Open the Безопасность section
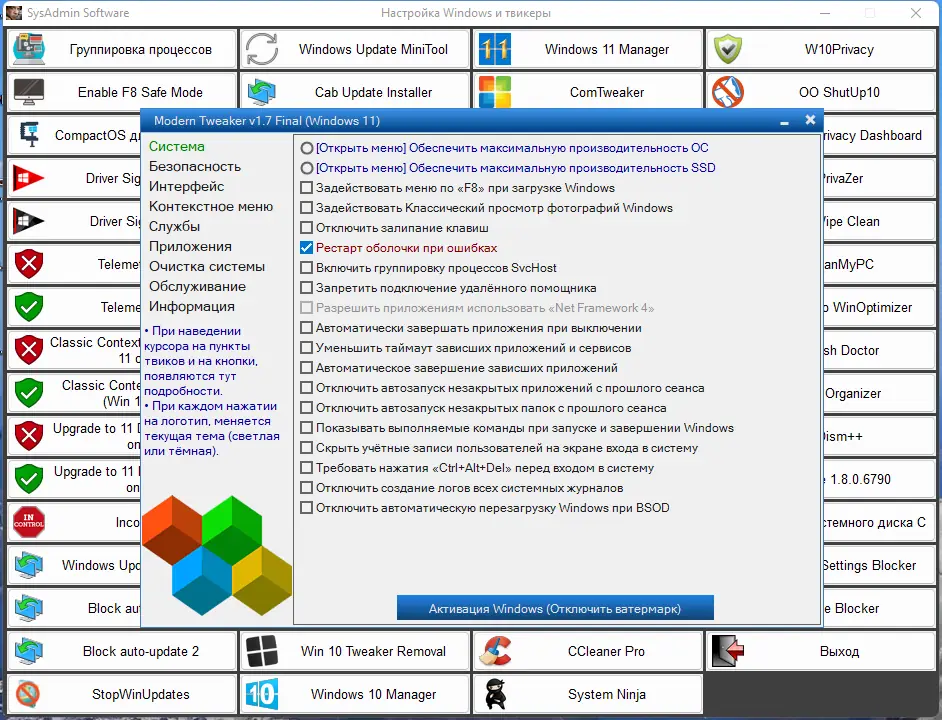Viewport: 942px width, 720px height. tap(195, 166)
